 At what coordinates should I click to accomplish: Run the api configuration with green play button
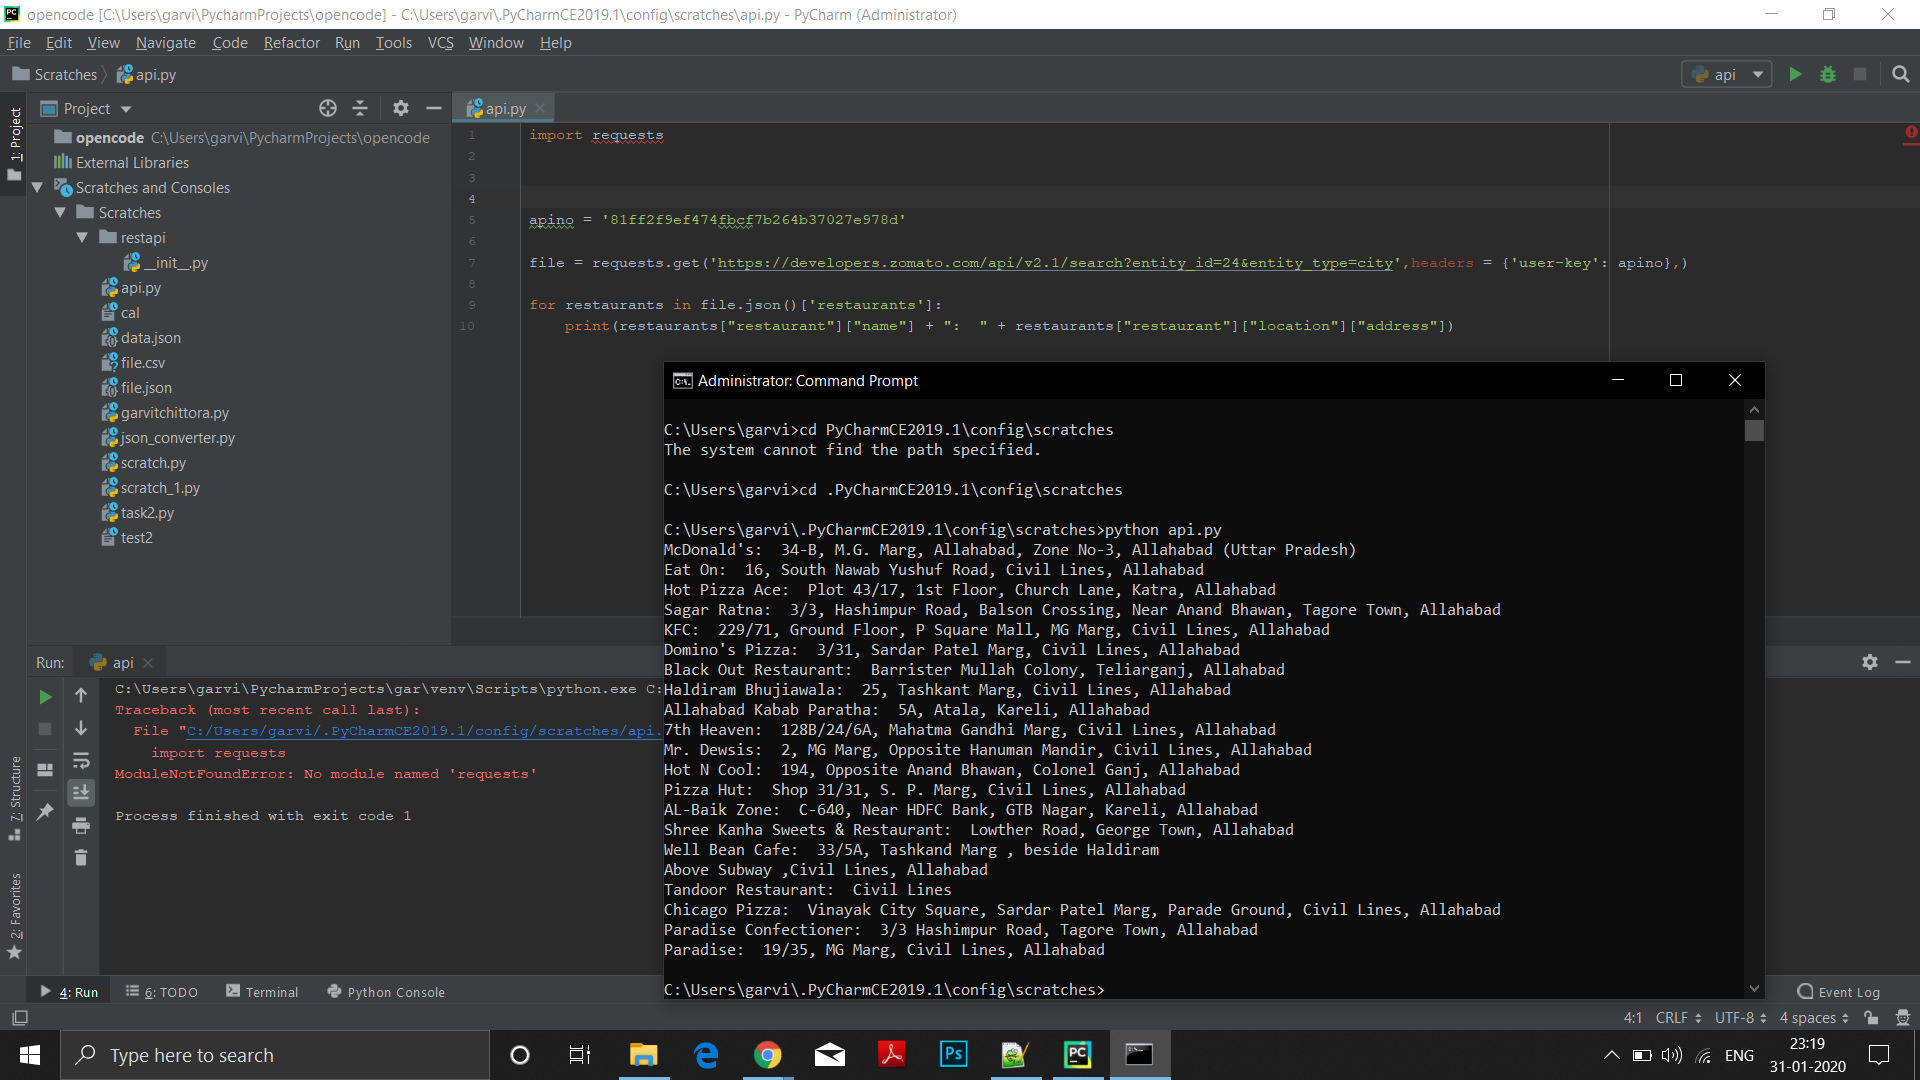1795,75
